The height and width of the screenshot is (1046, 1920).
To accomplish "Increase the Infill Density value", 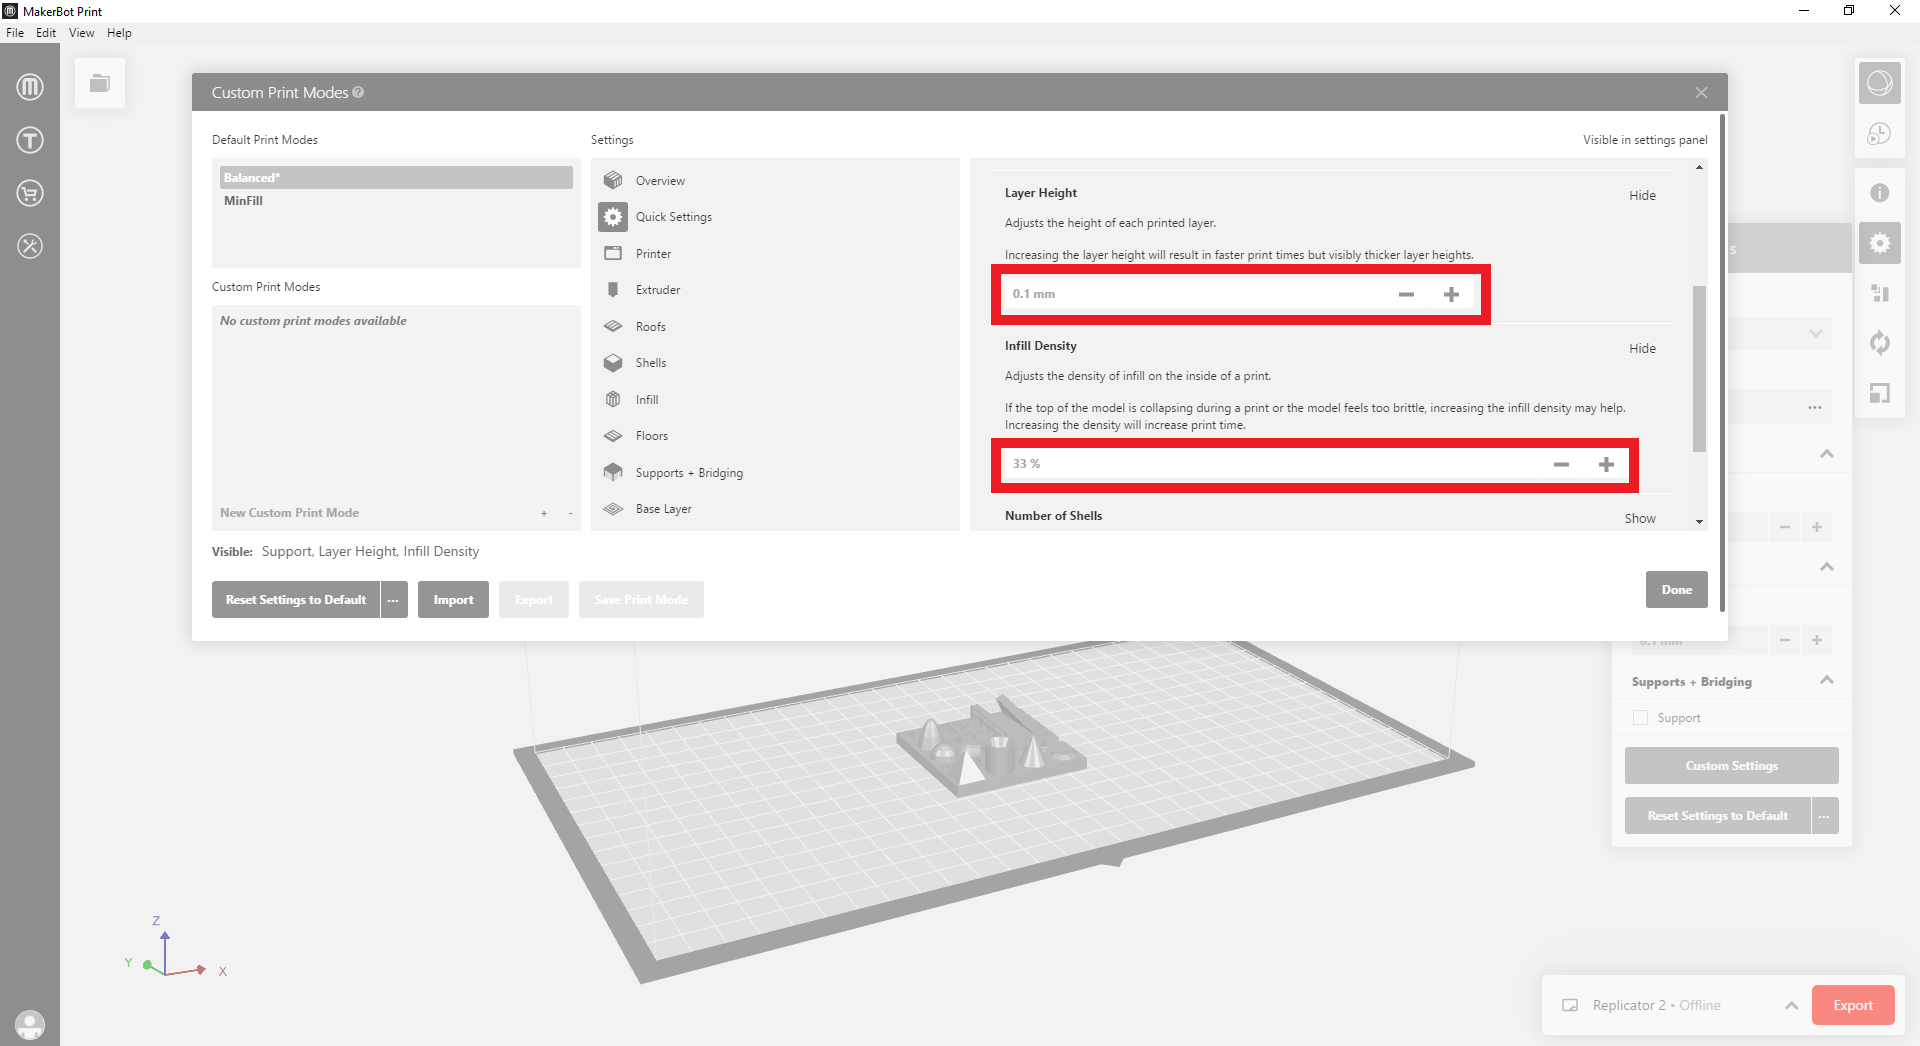I will click(1606, 464).
